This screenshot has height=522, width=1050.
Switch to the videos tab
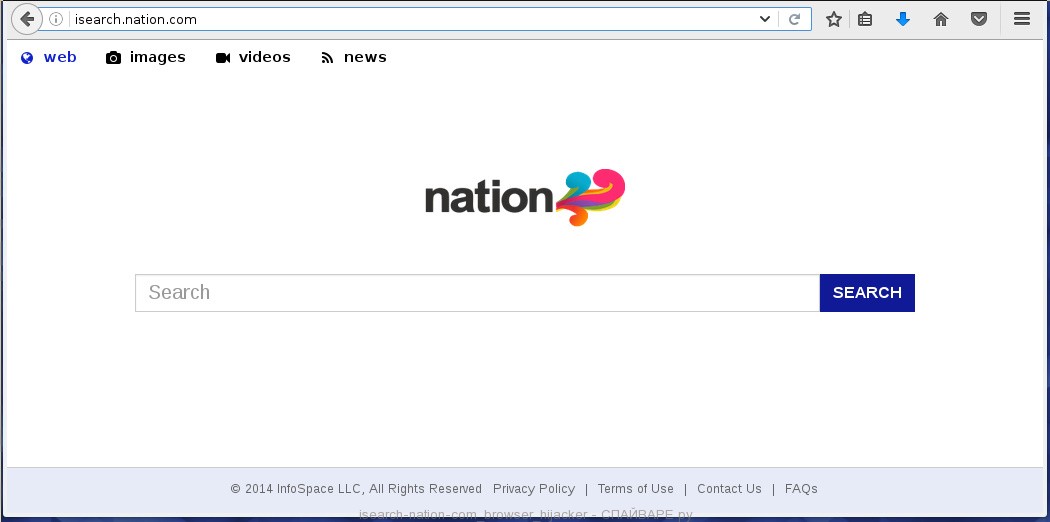[x=253, y=57]
